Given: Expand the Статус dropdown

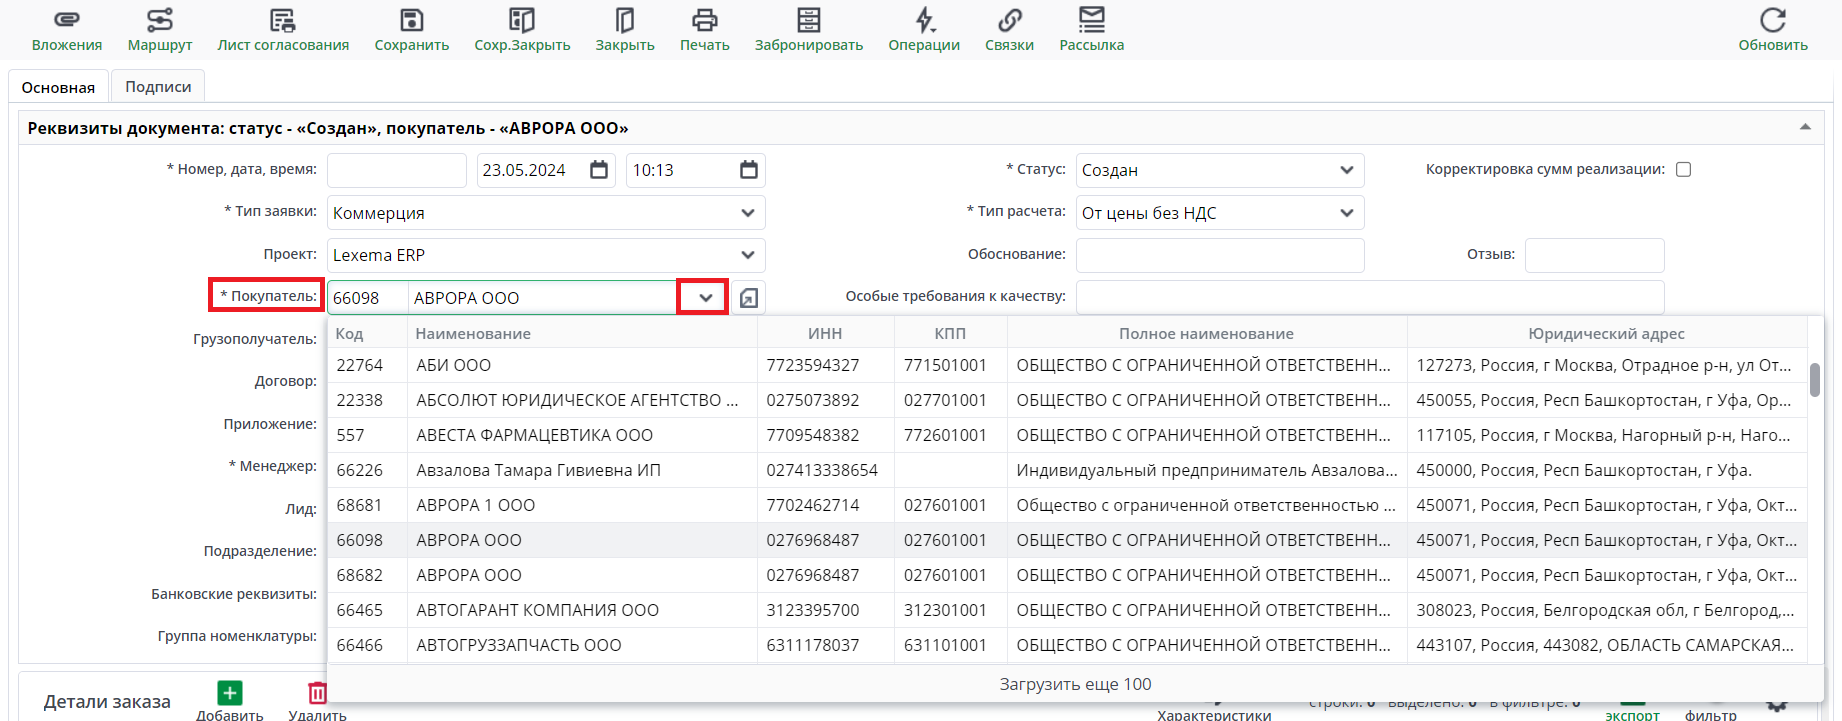Looking at the screenshot, I should coord(1346,170).
